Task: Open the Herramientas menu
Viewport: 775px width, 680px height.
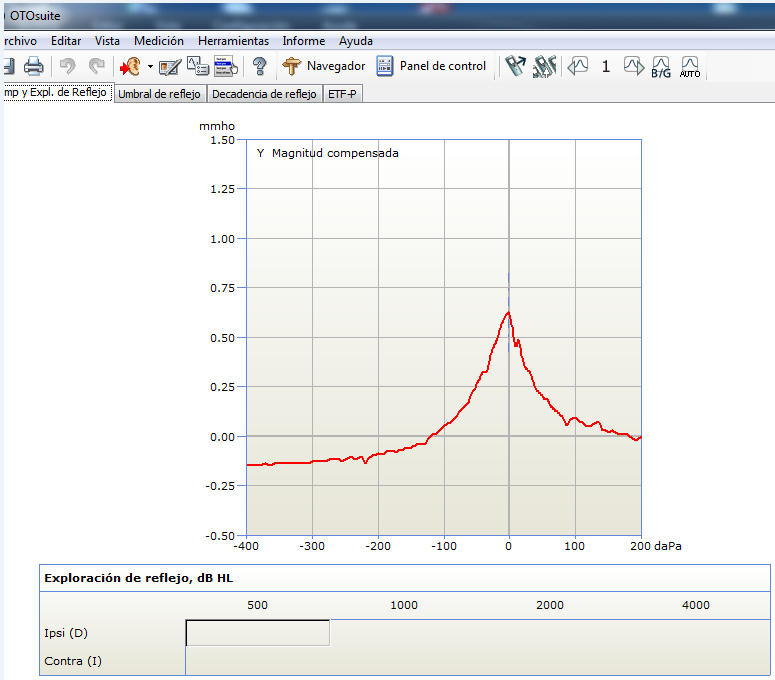Action: [x=233, y=41]
